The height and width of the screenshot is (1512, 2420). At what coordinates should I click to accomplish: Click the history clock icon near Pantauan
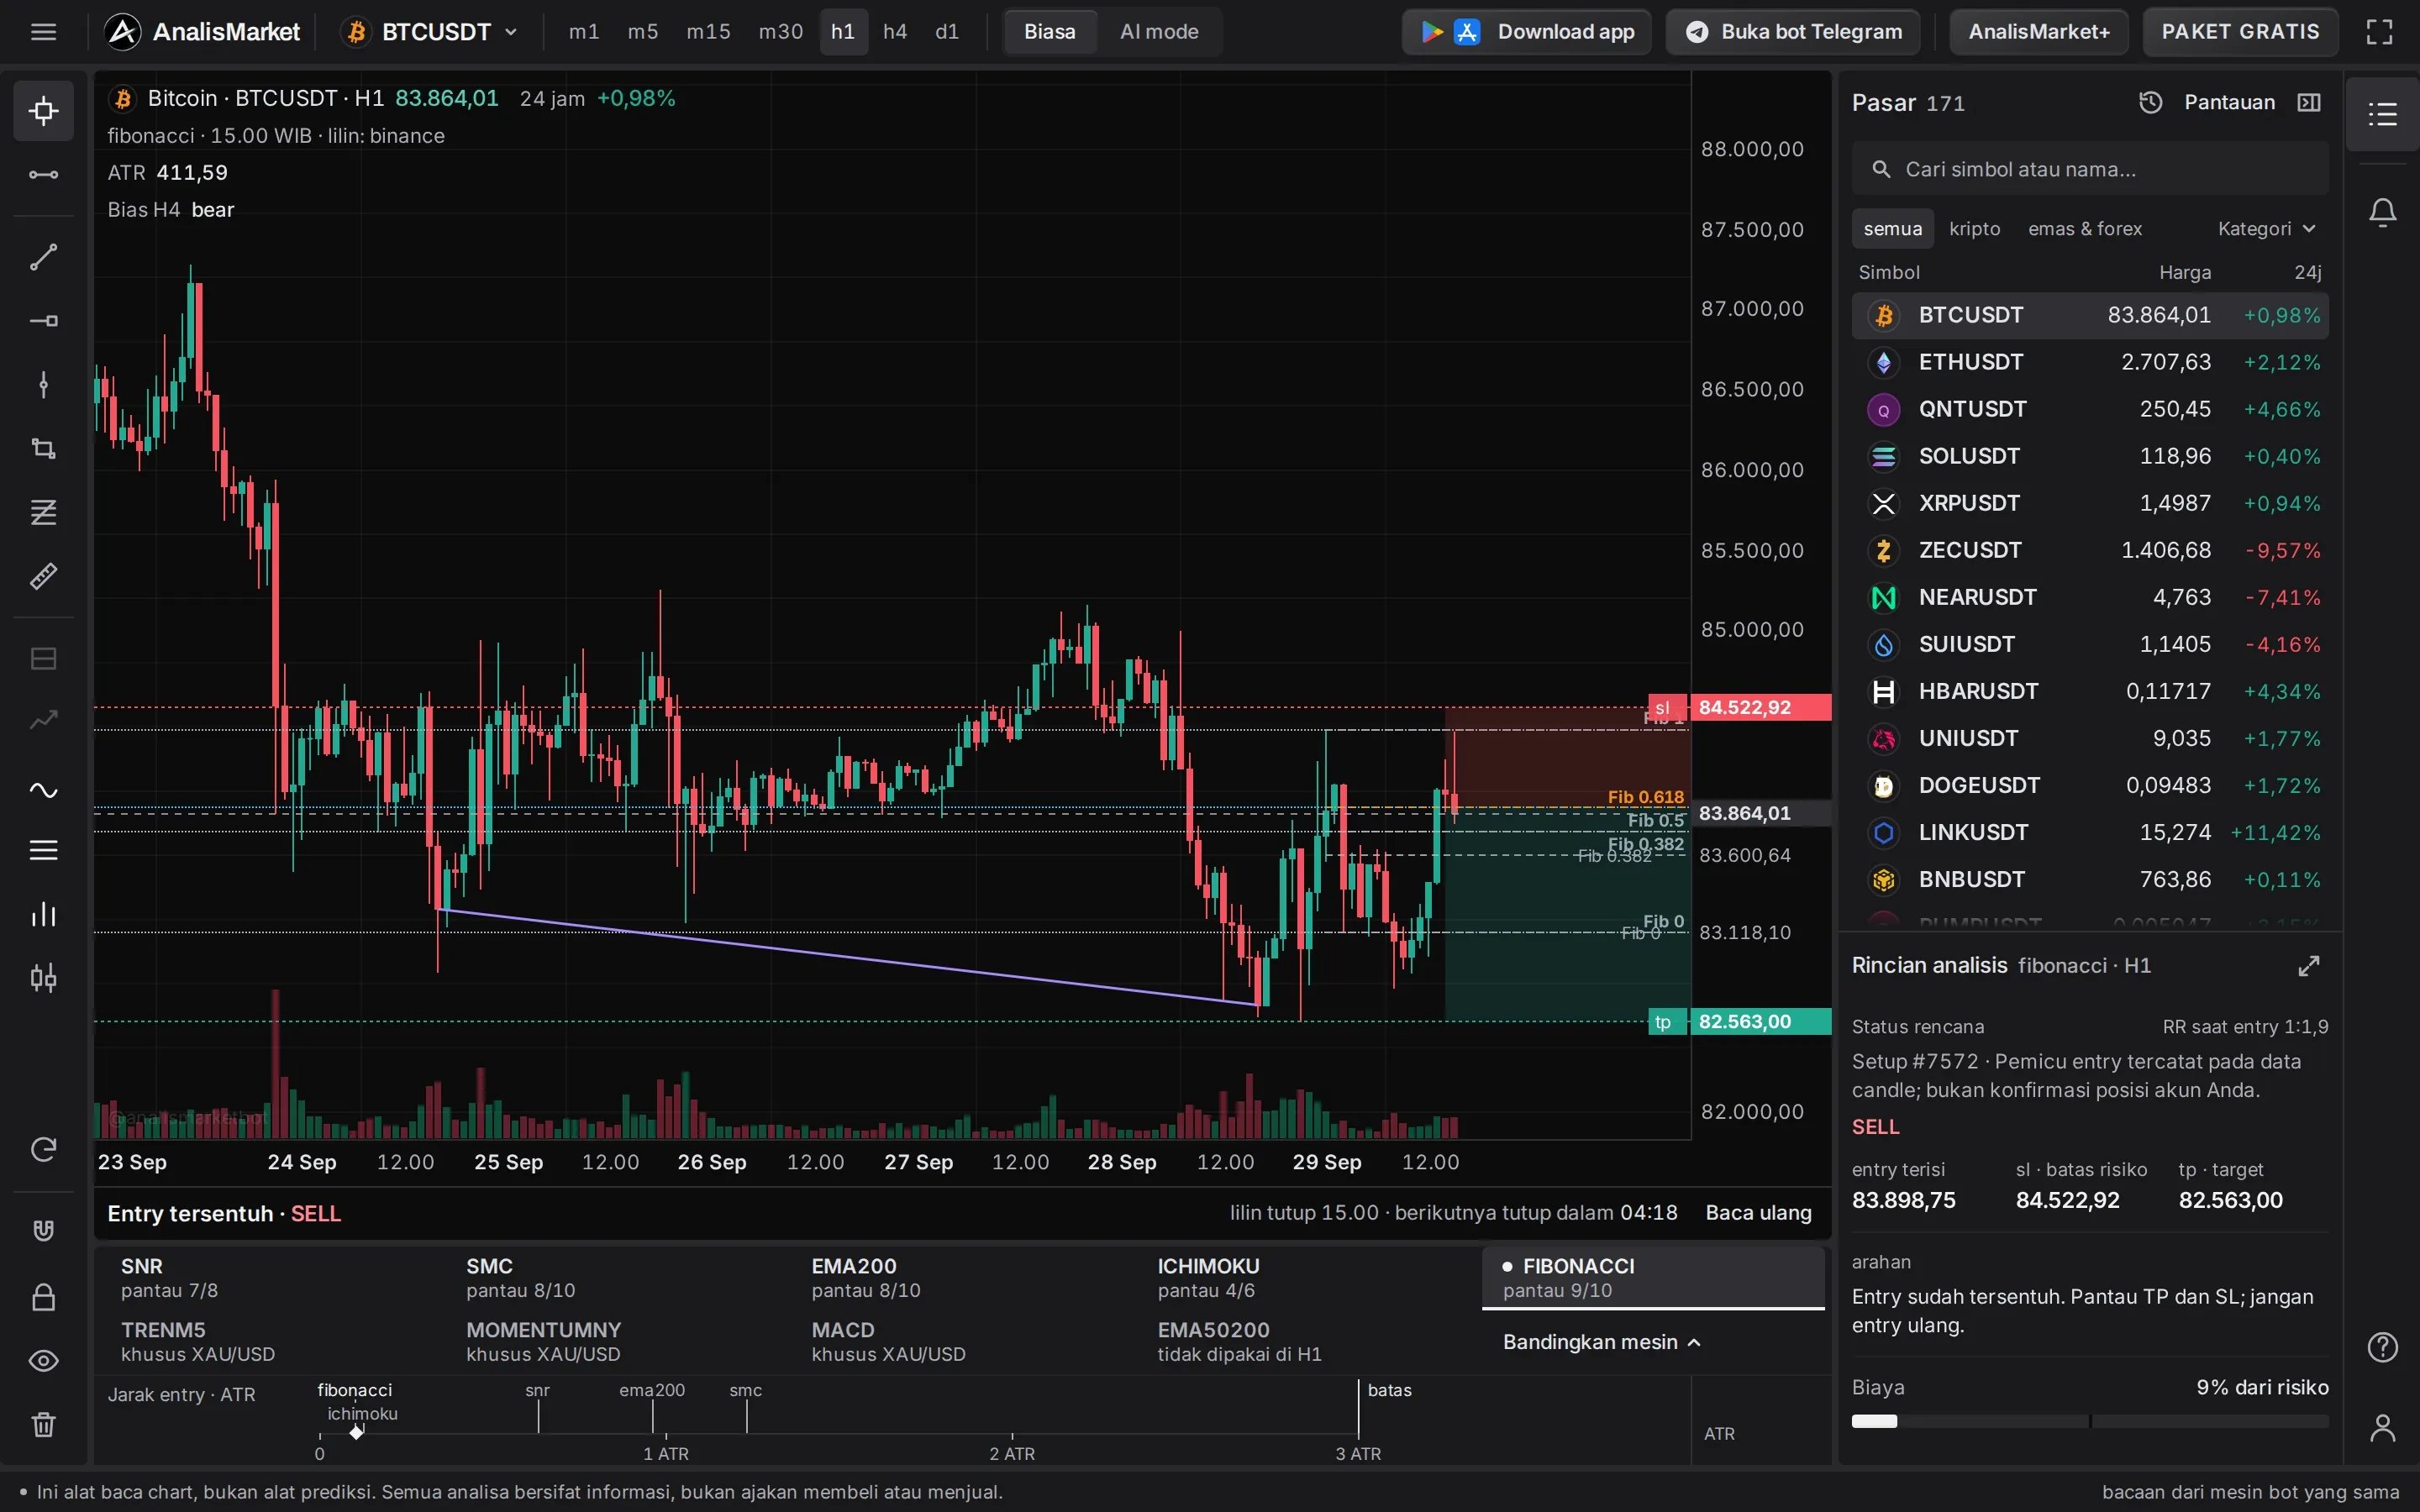2150,102
